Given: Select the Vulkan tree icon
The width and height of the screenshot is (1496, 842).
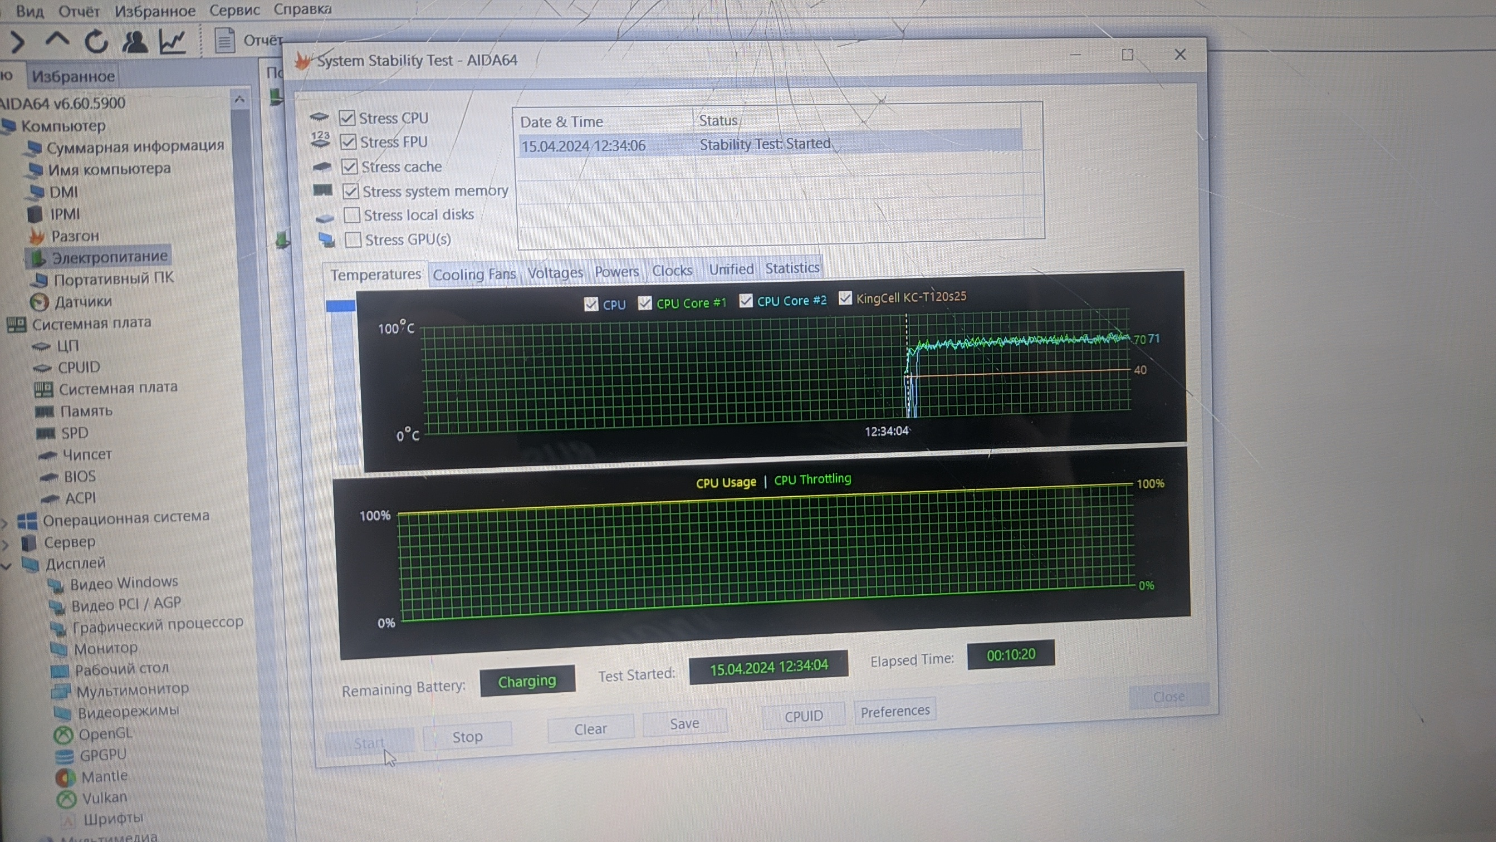Looking at the screenshot, I should click(x=66, y=799).
